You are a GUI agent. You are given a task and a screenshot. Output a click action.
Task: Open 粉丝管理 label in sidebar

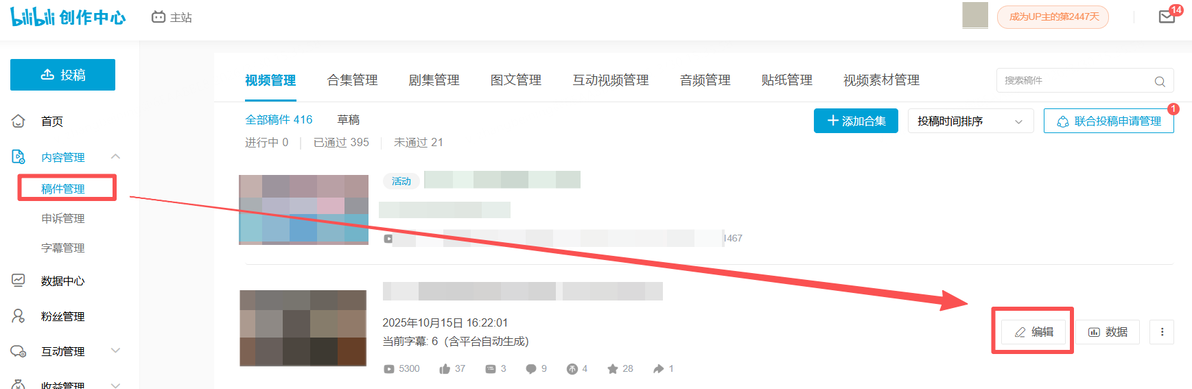[x=63, y=317]
